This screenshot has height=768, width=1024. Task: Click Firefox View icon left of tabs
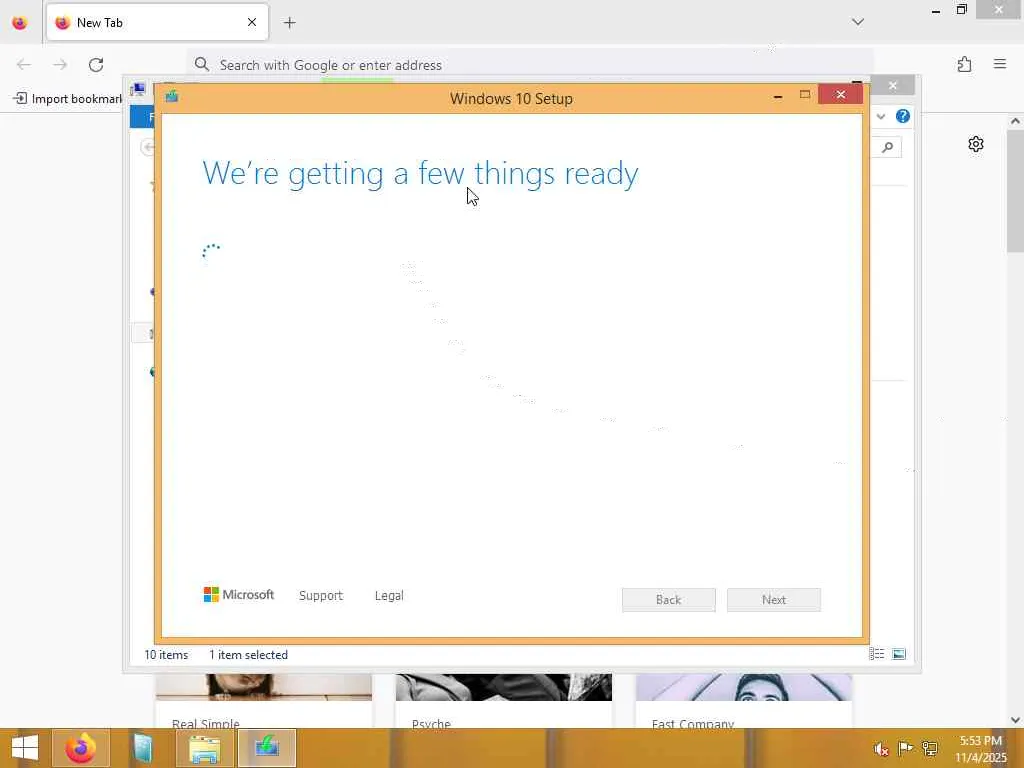(20, 23)
